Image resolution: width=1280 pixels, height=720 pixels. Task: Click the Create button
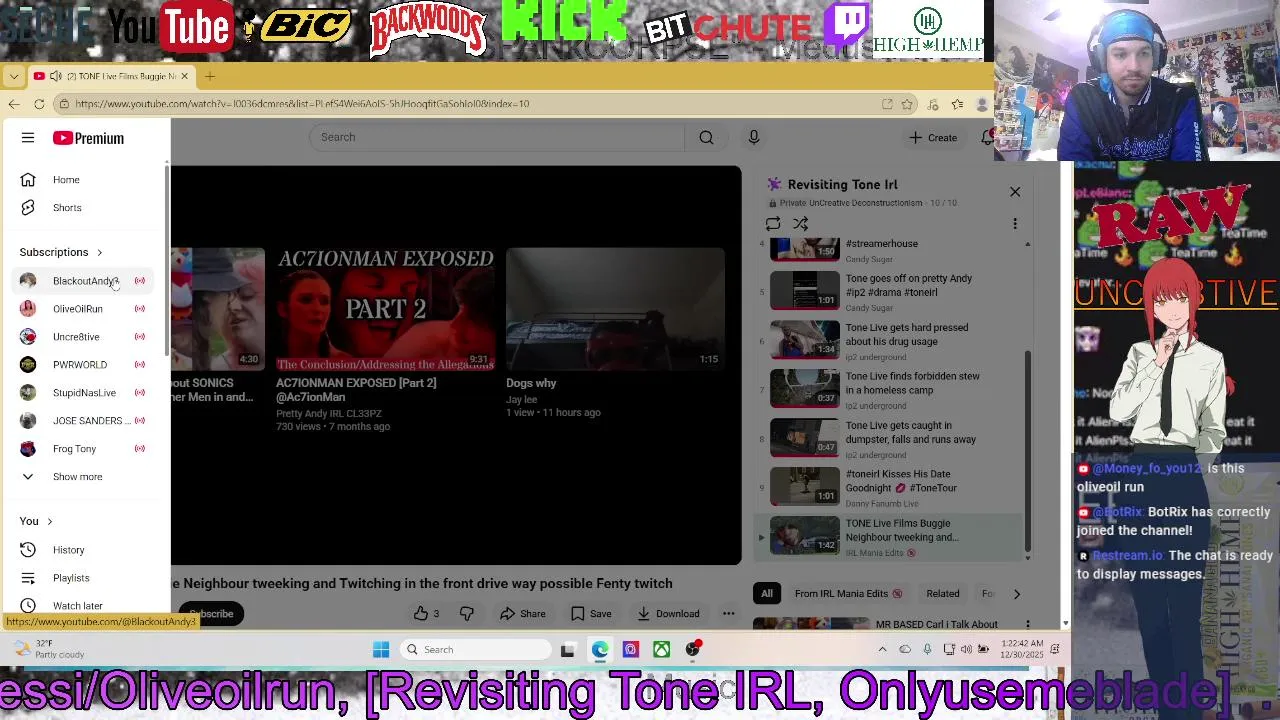(933, 137)
